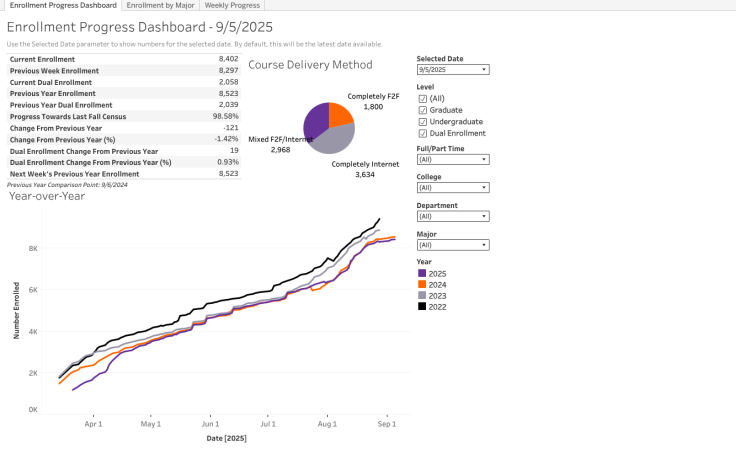Open the Major filter dropdown
This screenshot has width=736, height=454.
pyautogui.click(x=453, y=244)
